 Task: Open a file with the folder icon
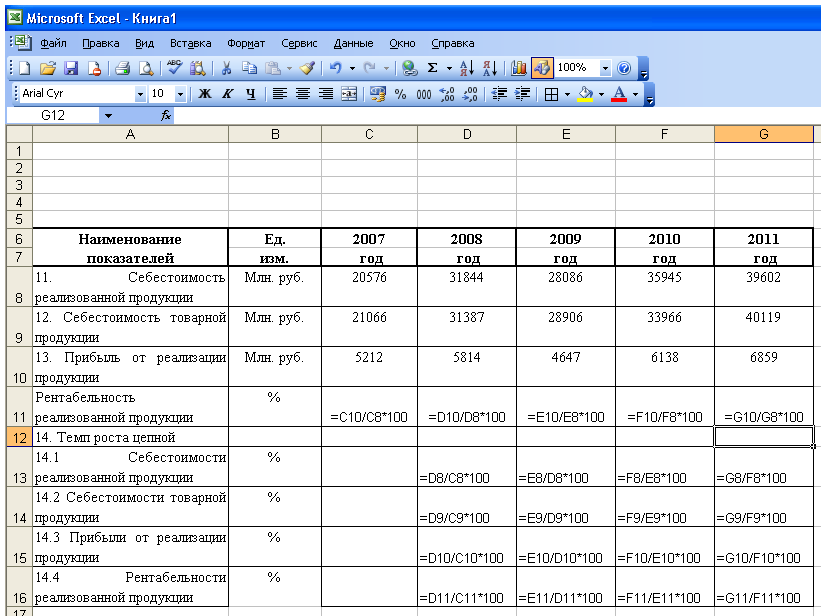coord(48,68)
